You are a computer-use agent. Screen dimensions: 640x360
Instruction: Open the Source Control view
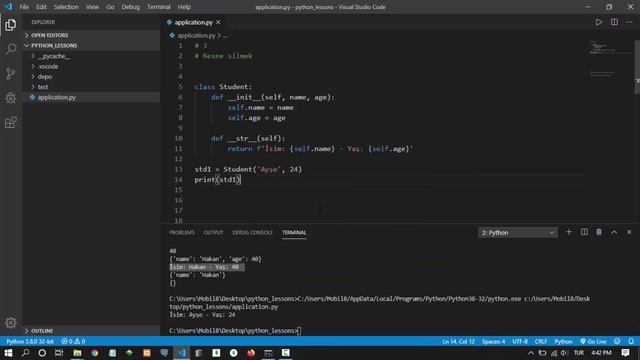tap(11, 73)
